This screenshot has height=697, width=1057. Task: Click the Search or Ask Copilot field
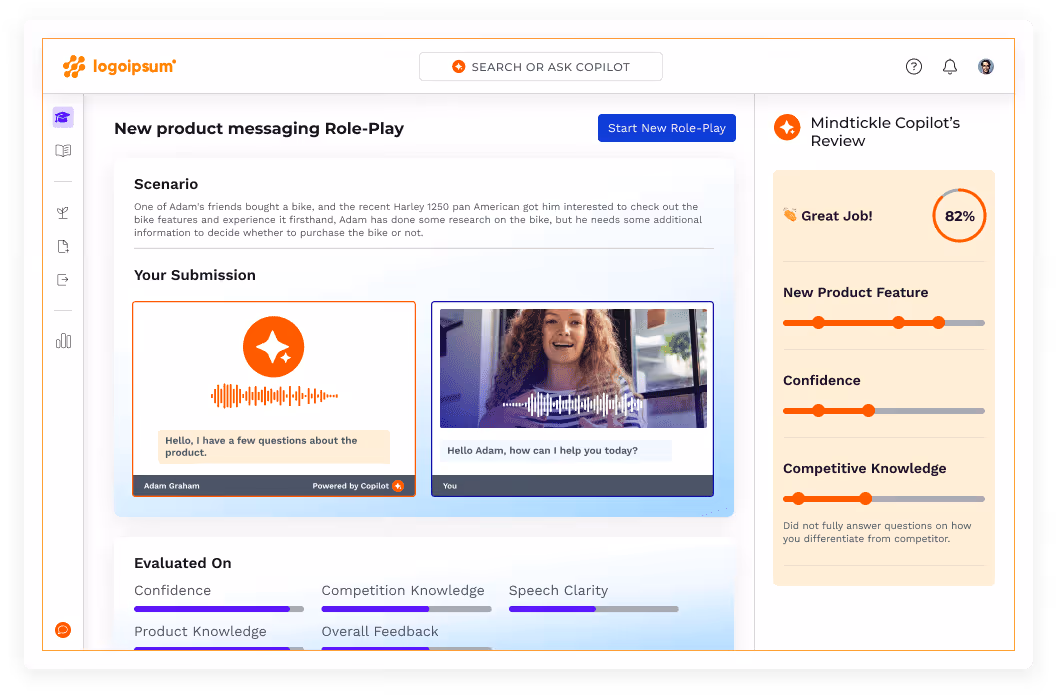(541, 67)
